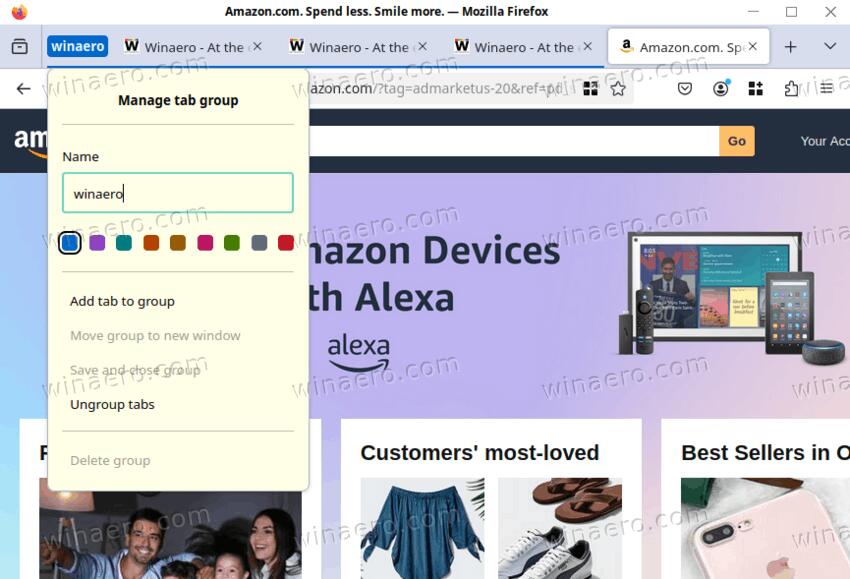Open a new tab with plus button
Viewport: 850px width, 579px height.
790,47
